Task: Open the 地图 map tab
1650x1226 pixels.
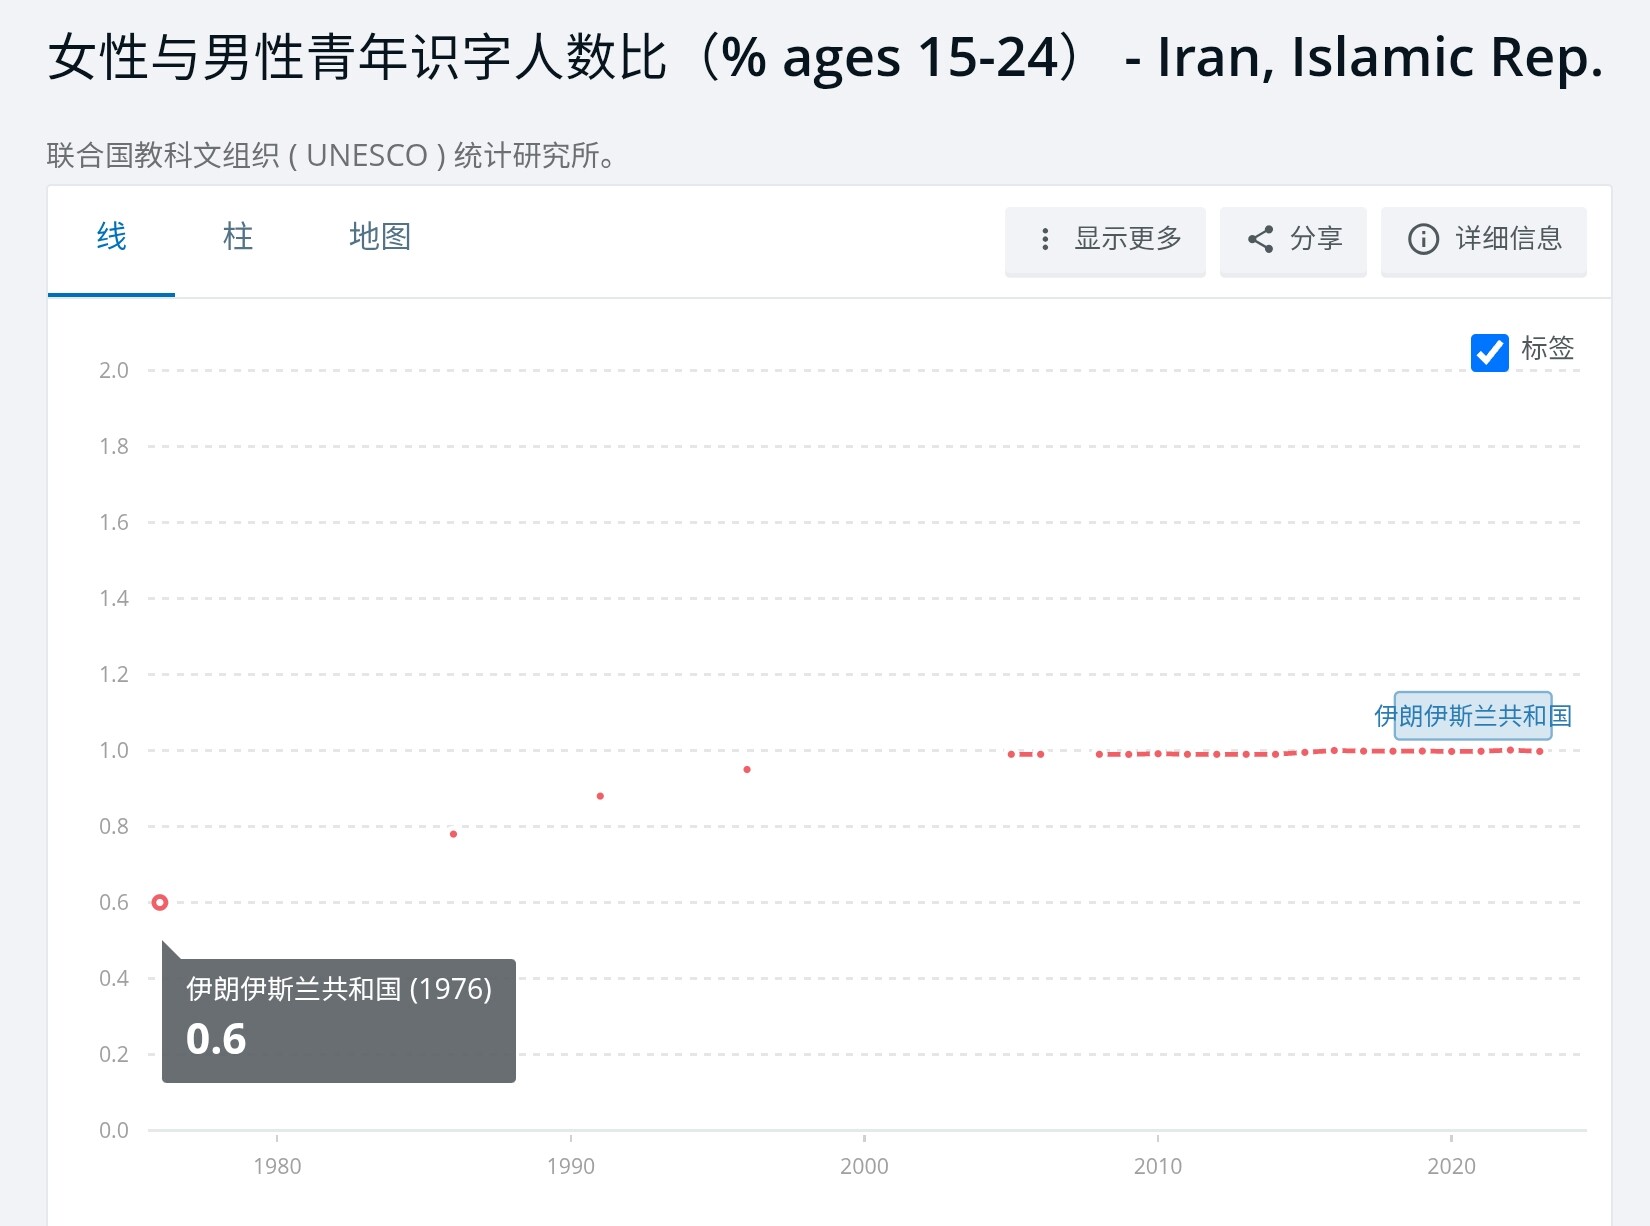Action: (380, 237)
